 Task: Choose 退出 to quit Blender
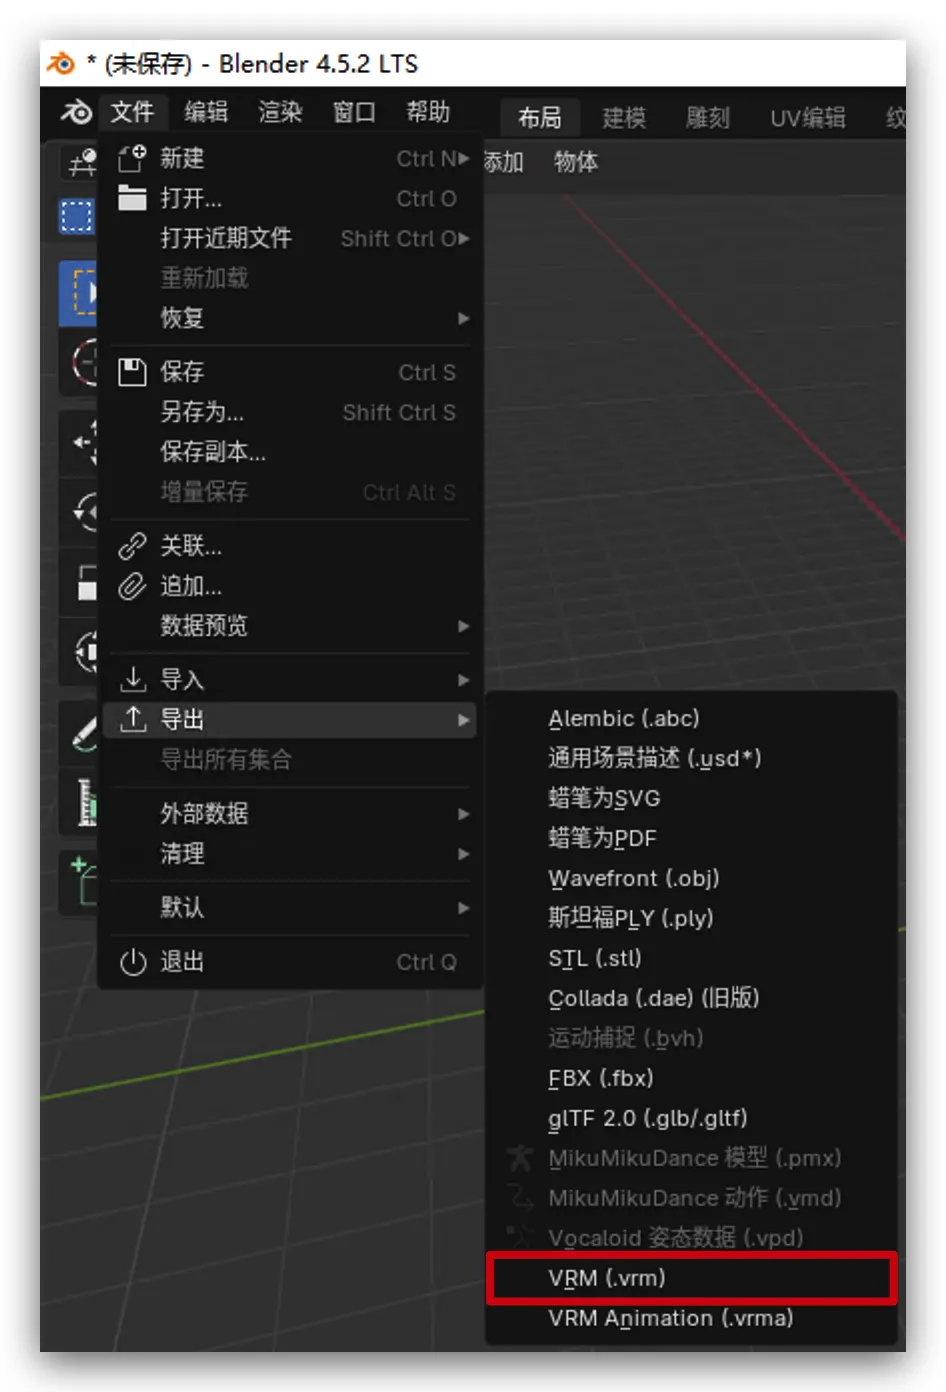tap(290, 962)
